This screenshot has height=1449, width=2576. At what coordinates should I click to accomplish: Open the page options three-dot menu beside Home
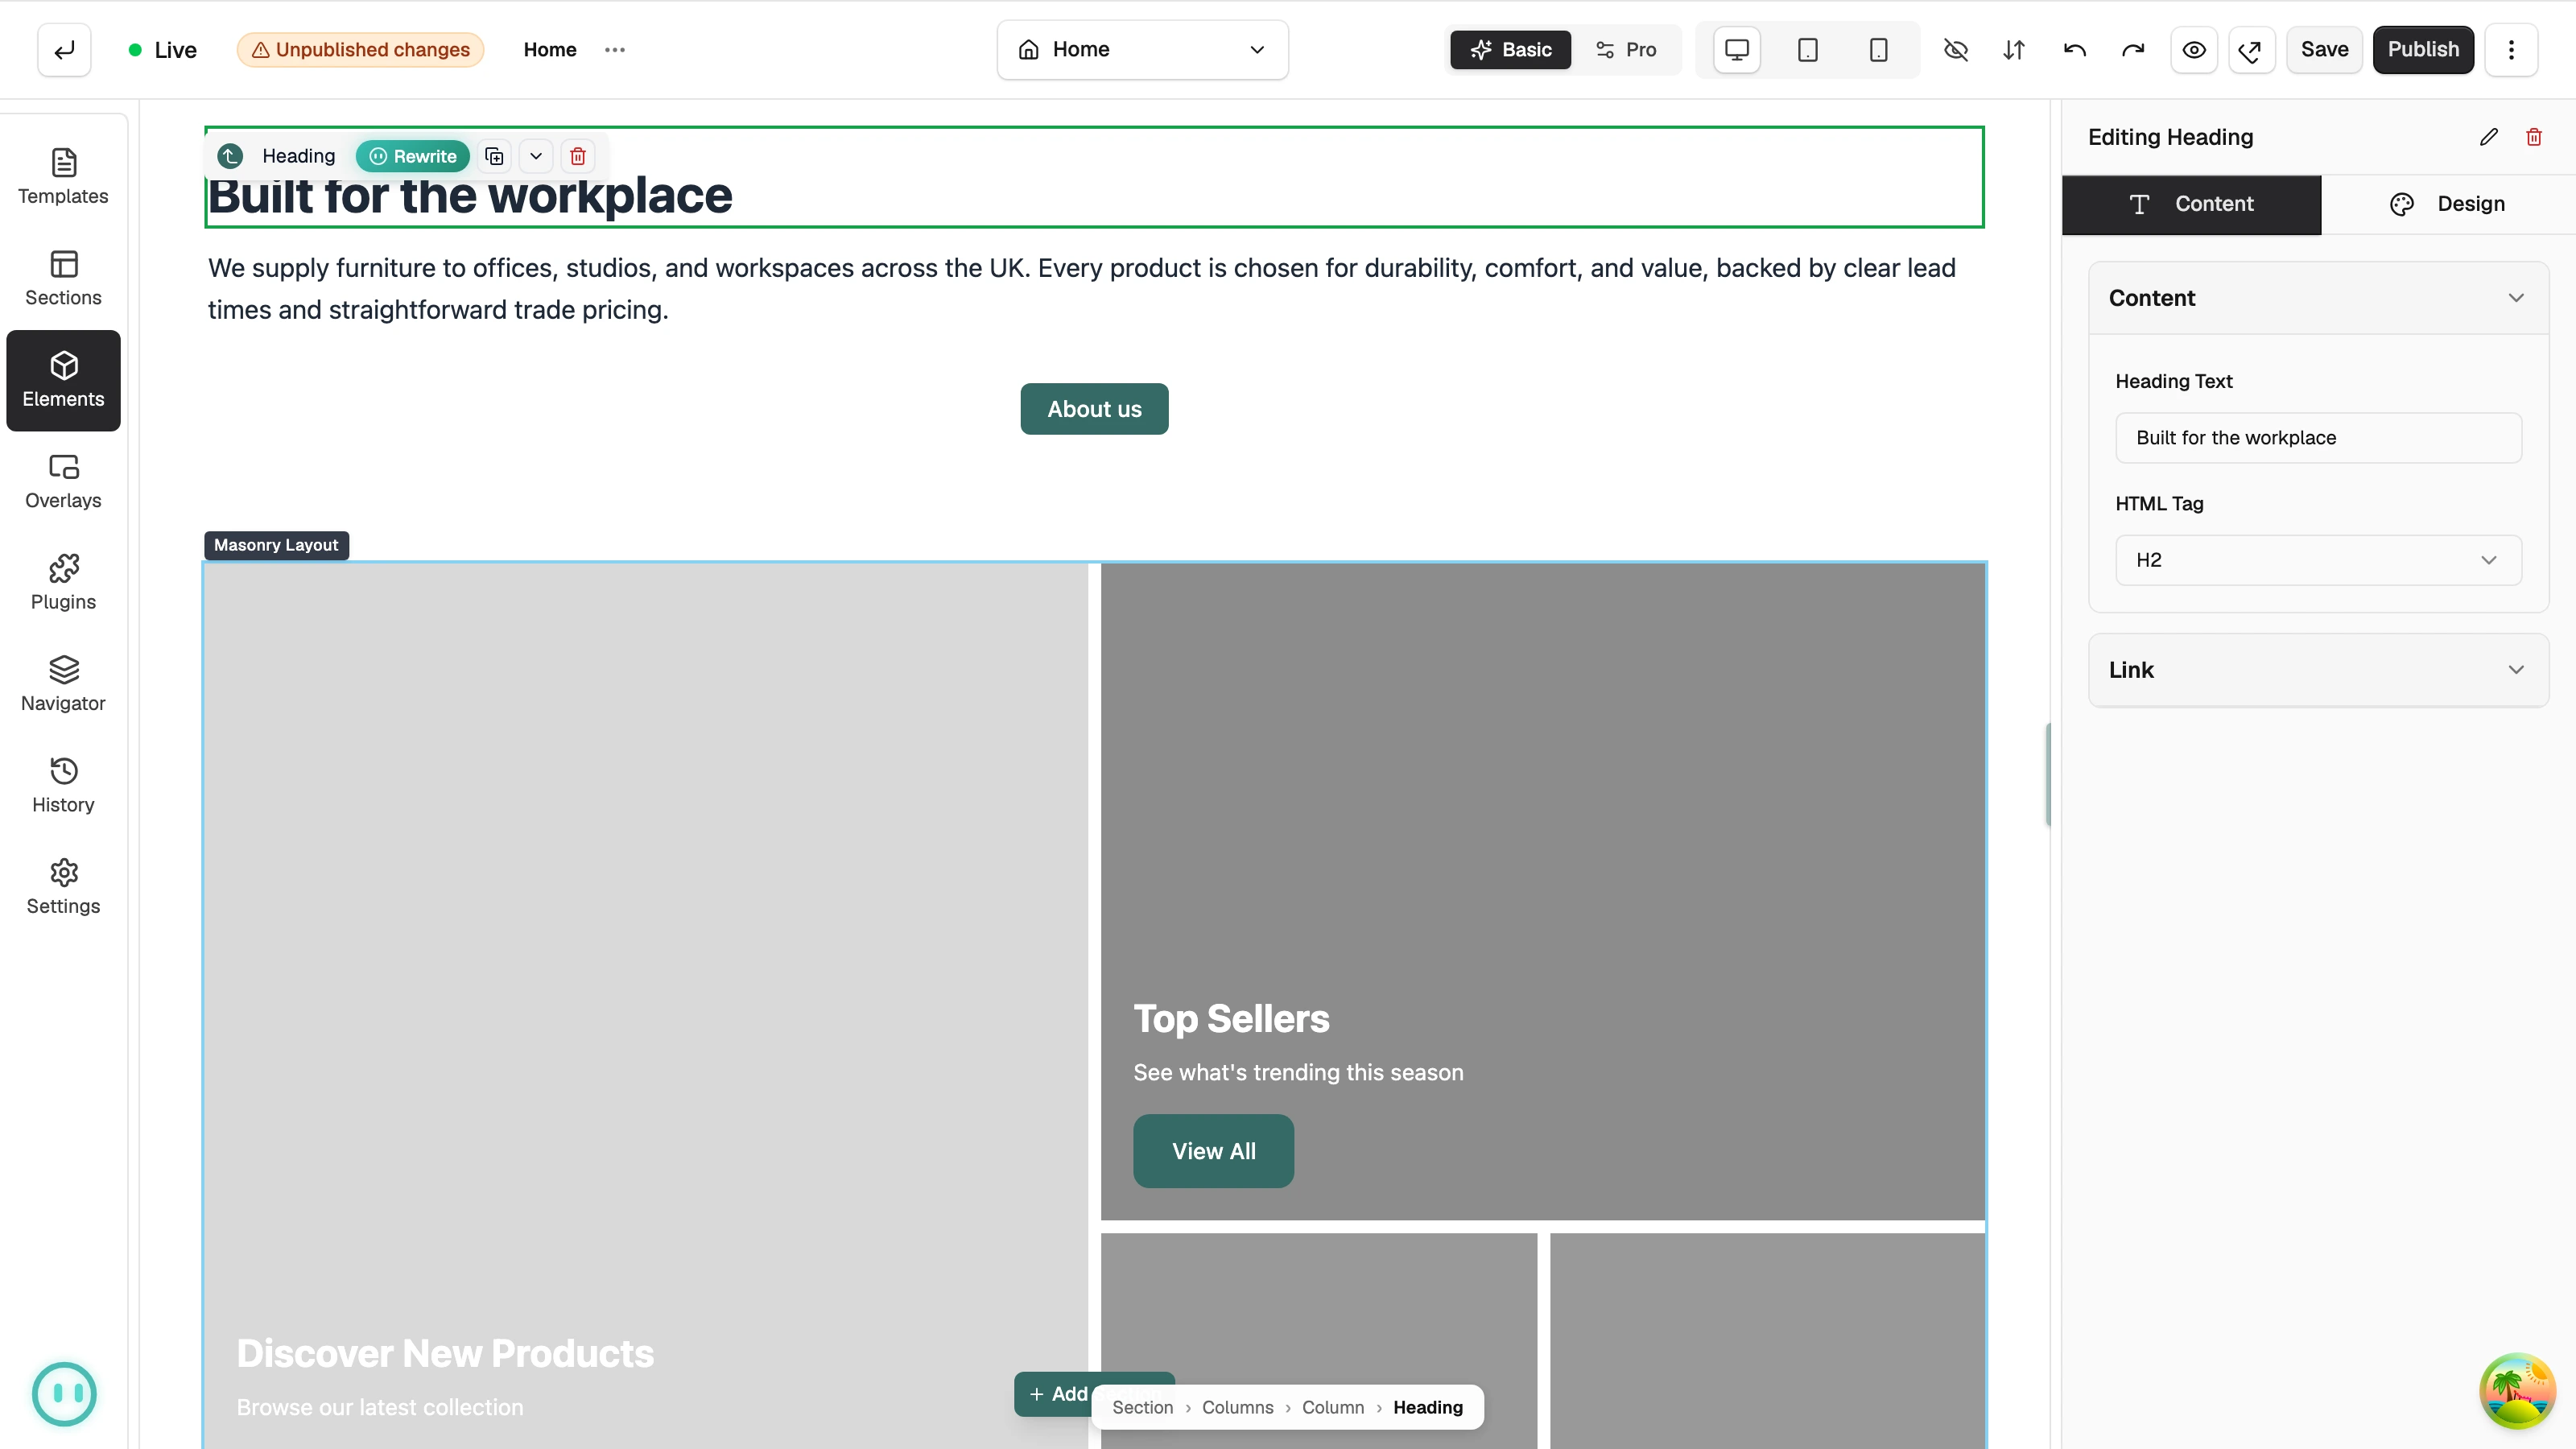point(615,50)
